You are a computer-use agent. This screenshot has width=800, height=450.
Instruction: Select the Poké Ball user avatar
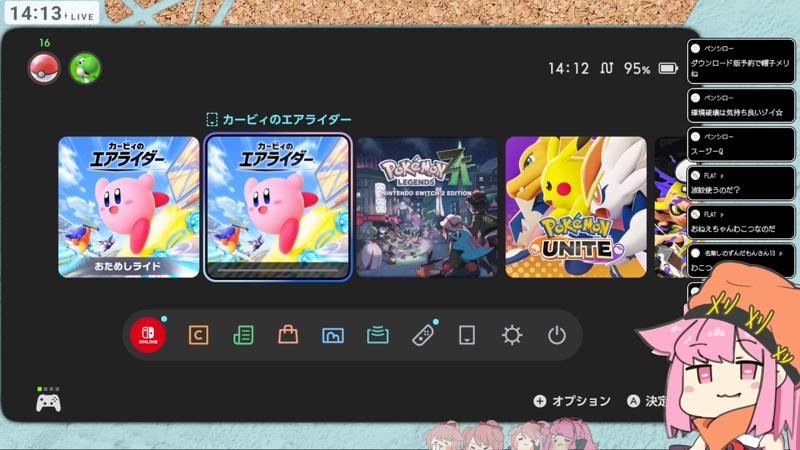click(x=44, y=68)
